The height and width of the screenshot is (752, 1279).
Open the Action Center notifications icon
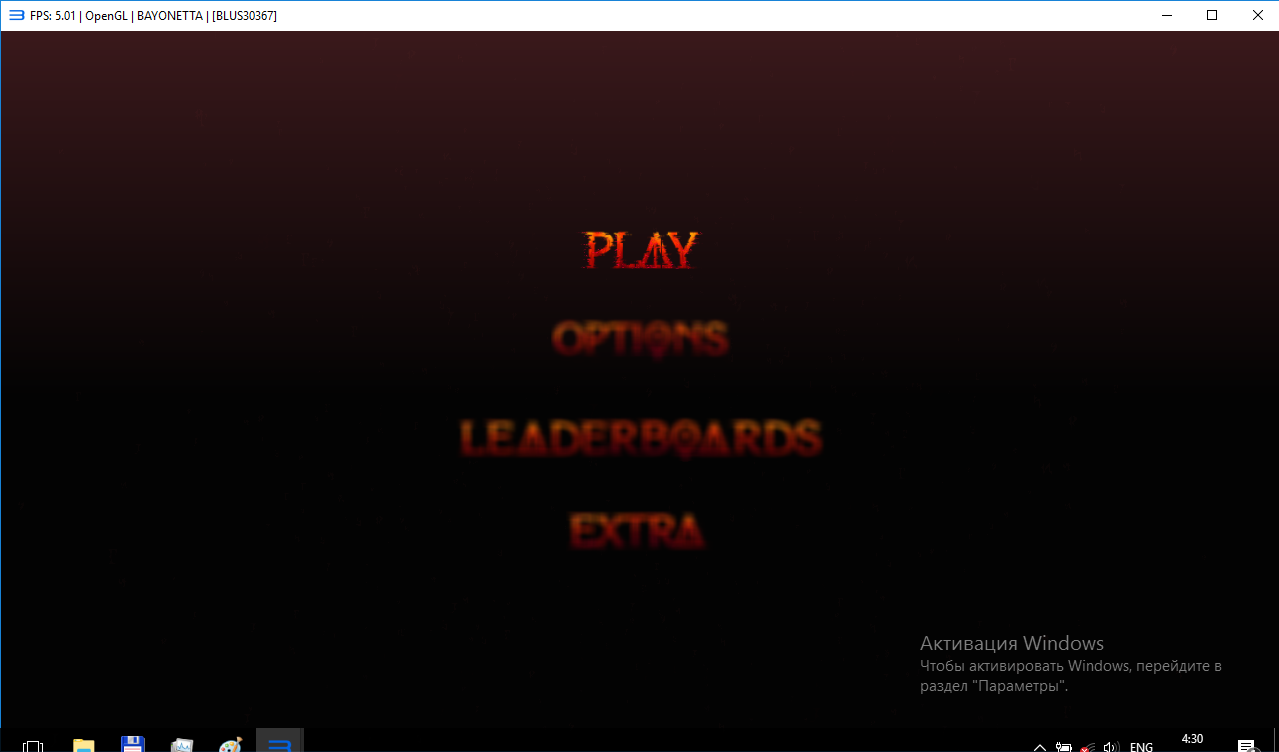click(x=1246, y=746)
